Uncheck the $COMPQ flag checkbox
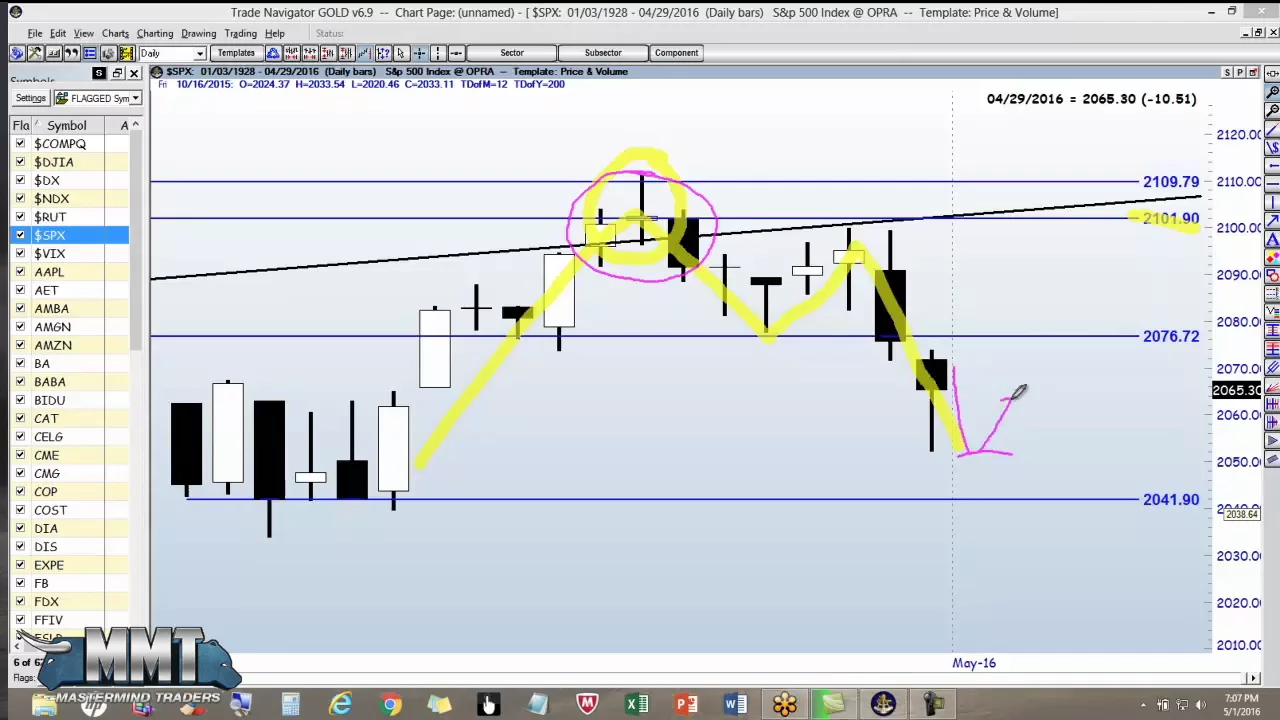Viewport: 1280px width, 720px height. pos(20,144)
